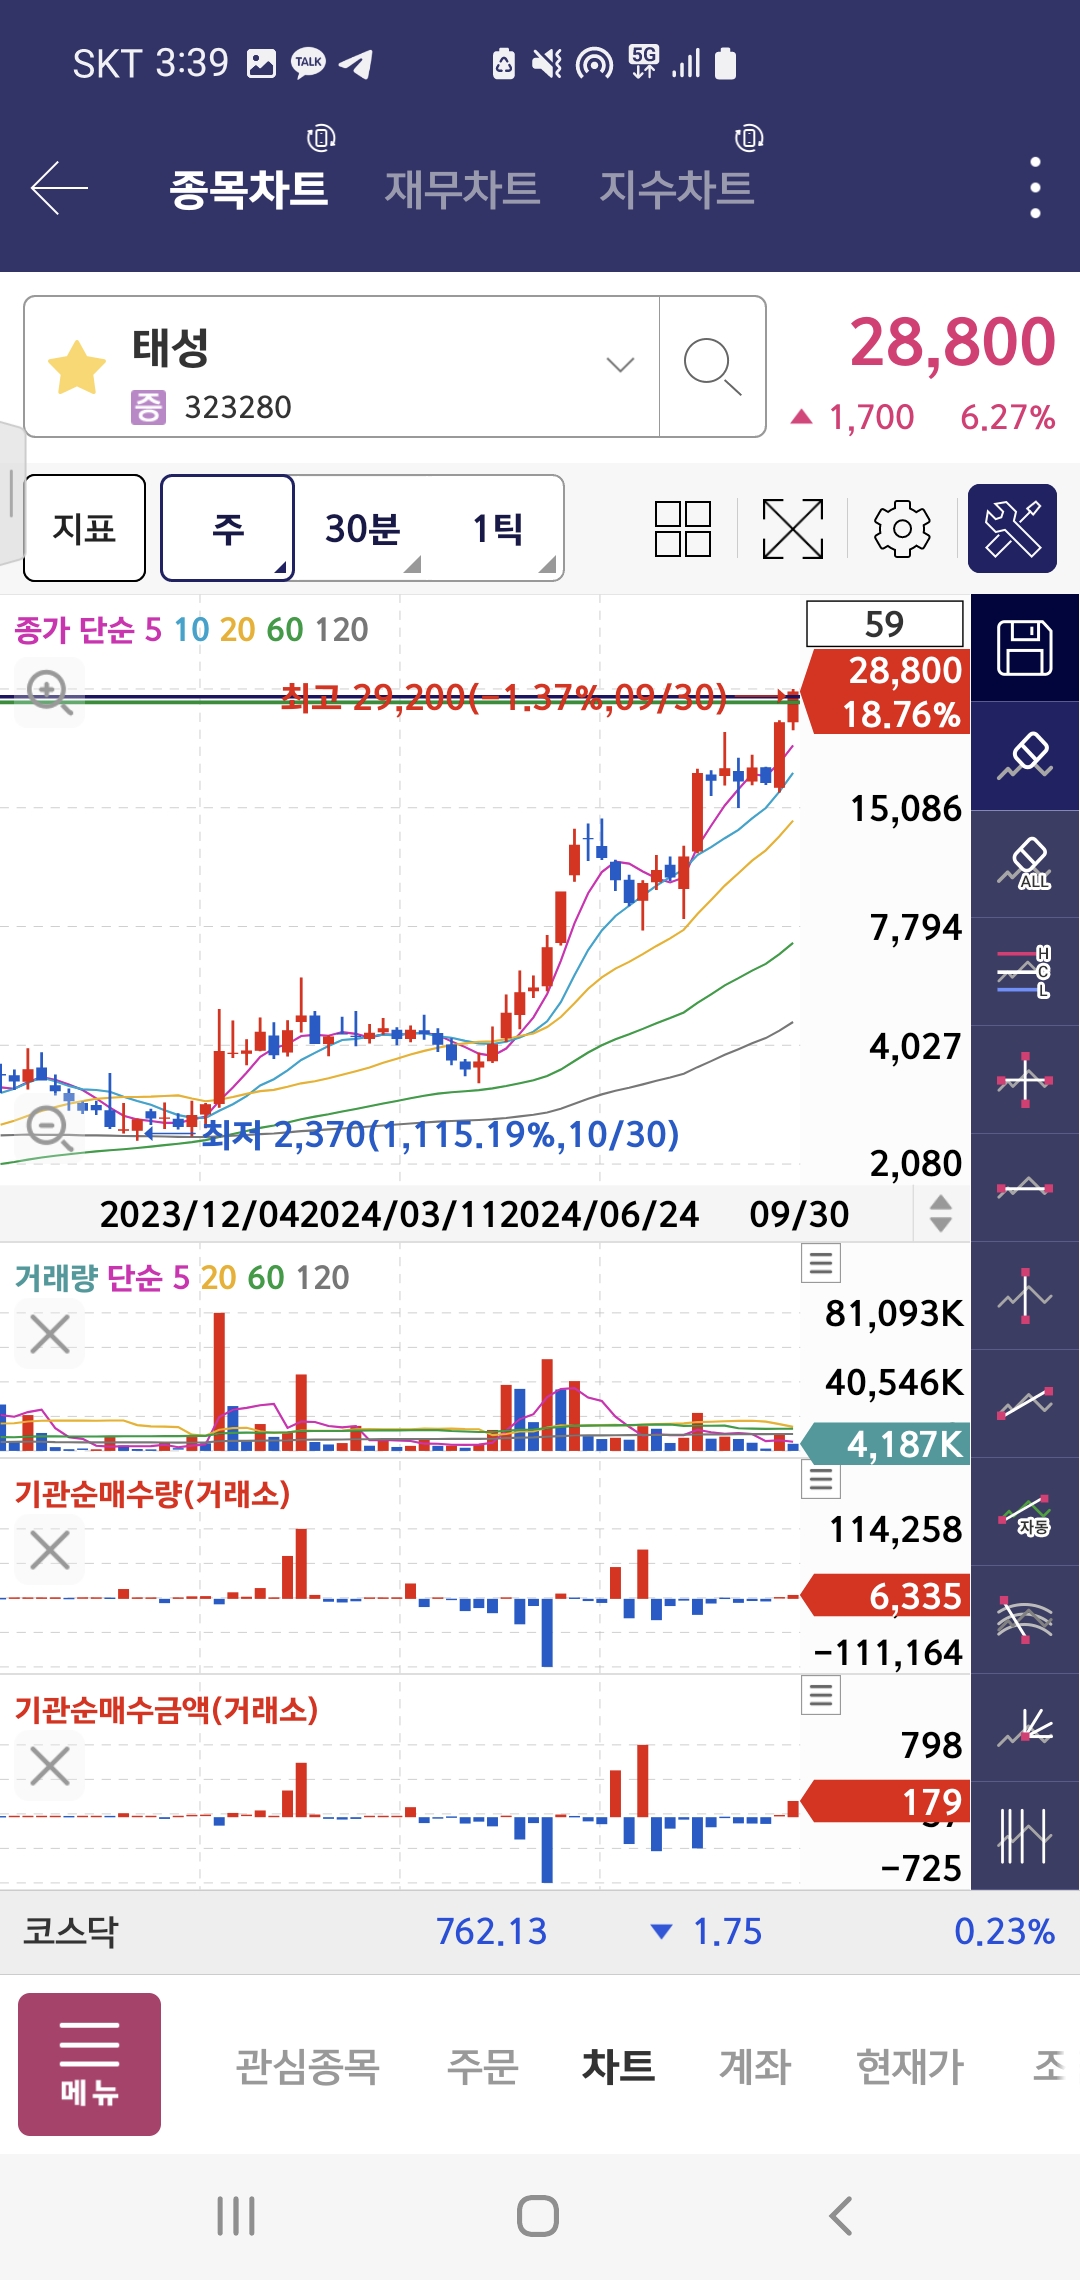Open the 주 period dropdown

click(x=228, y=528)
